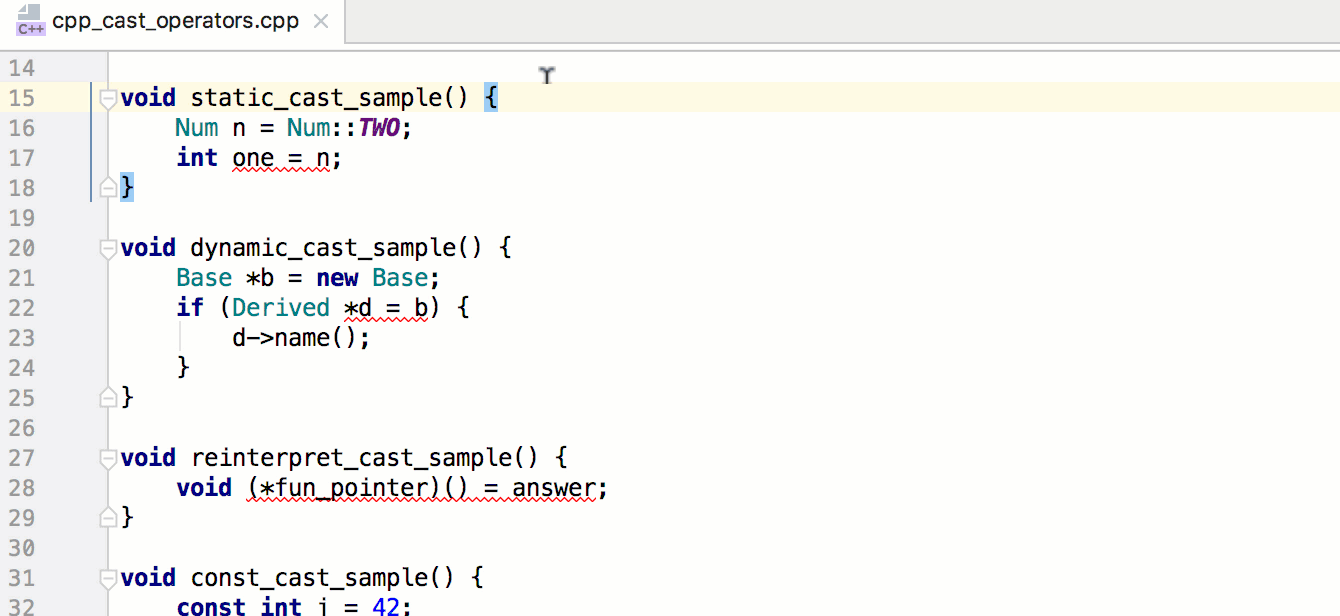Click 'Num' type at start of line 16
Viewport: 1340px width, 616px height.
point(197,128)
